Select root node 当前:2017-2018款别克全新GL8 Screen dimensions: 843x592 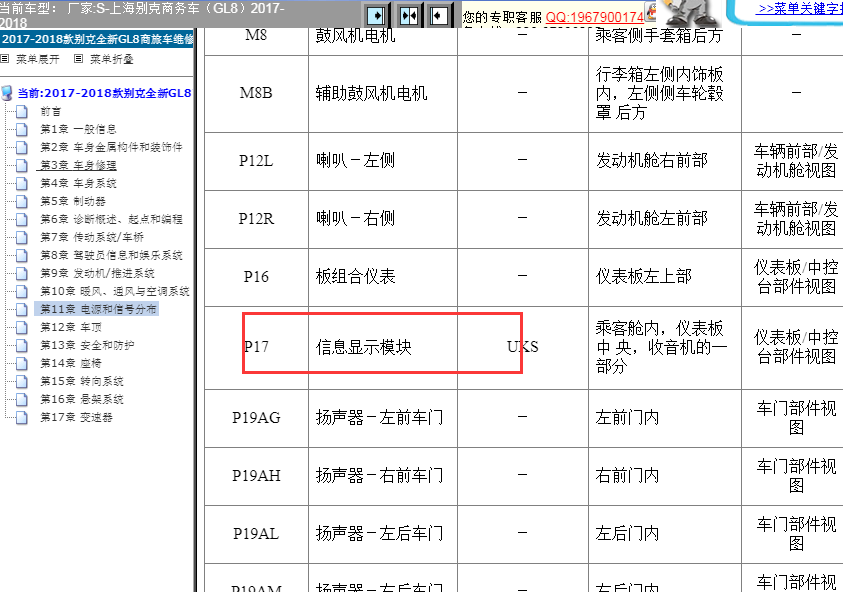click(x=104, y=93)
